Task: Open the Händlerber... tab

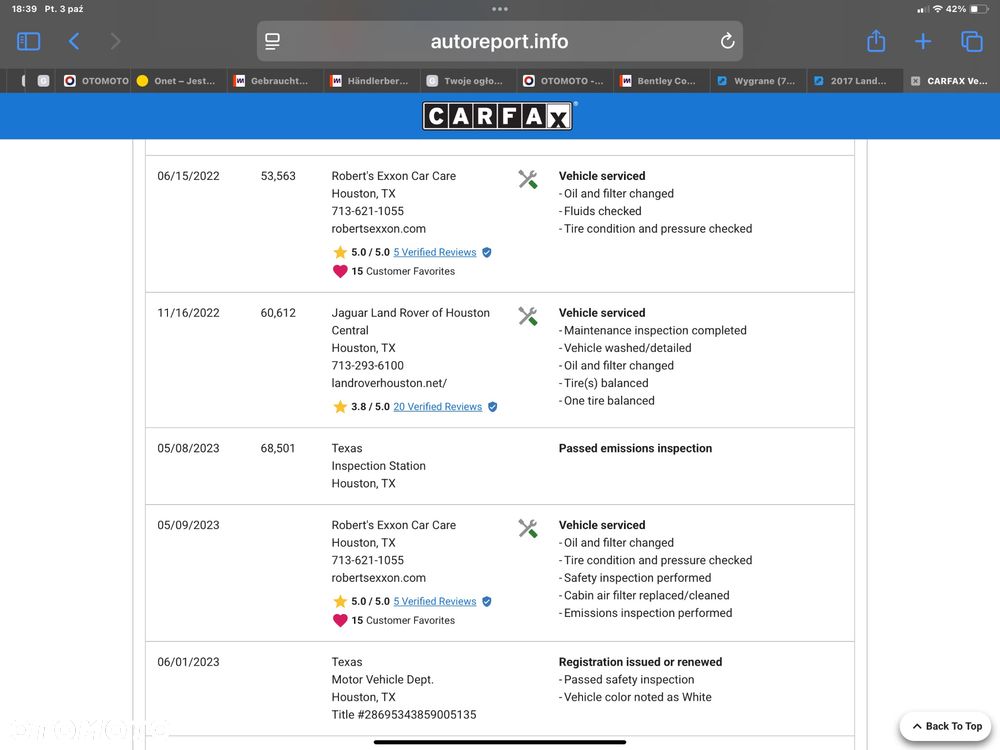Action: tap(371, 81)
